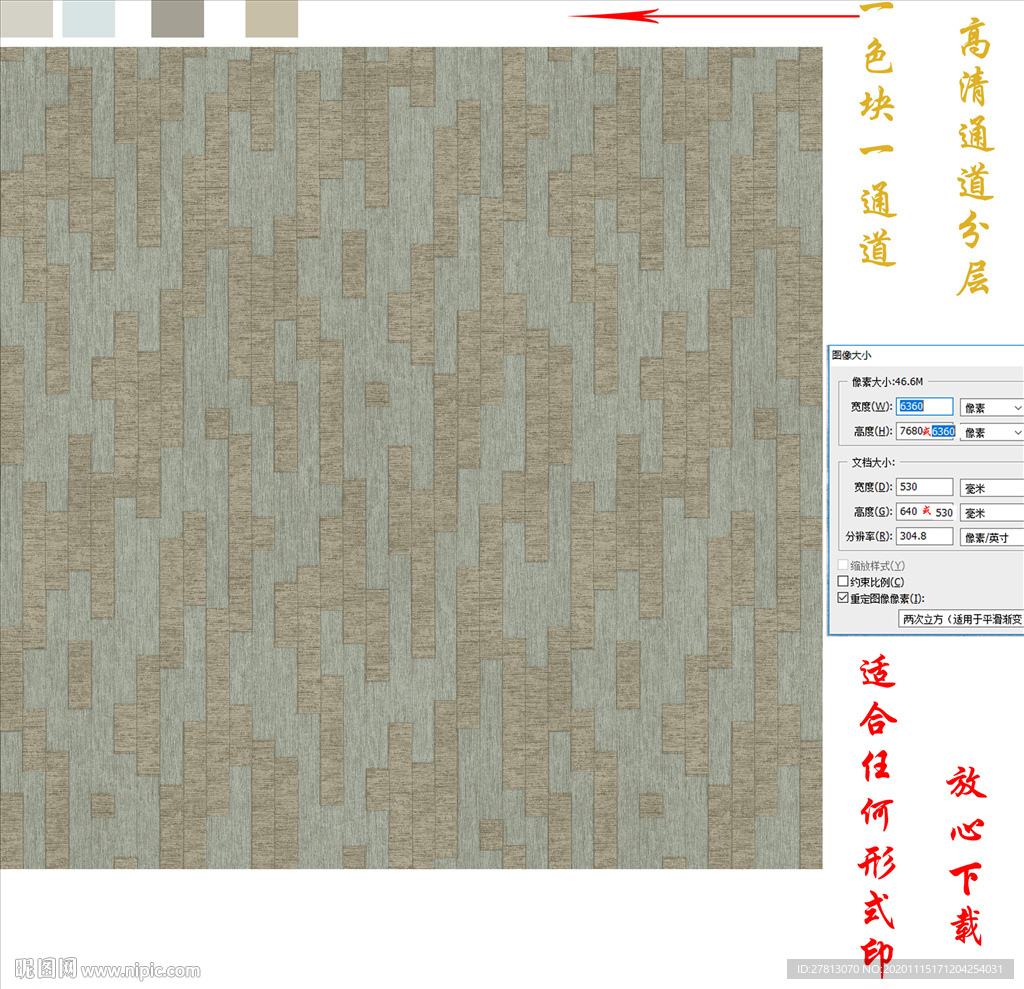Toggle the 缩放样式(Y) checkbox
Screen dimensions: 1024x989
click(x=843, y=565)
